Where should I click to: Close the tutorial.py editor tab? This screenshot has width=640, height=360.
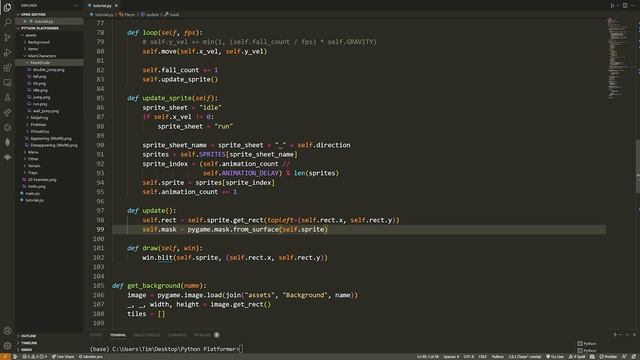tap(116, 6)
